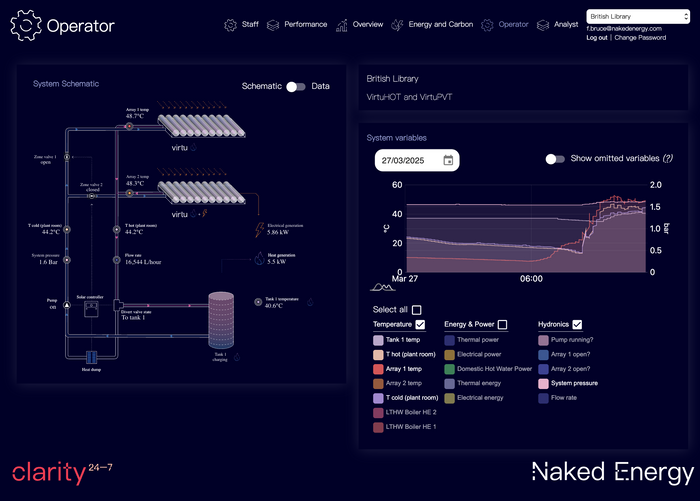This screenshot has height=501, width=700.
Task: Open the Performance menu item
Action: pos(306,25)
